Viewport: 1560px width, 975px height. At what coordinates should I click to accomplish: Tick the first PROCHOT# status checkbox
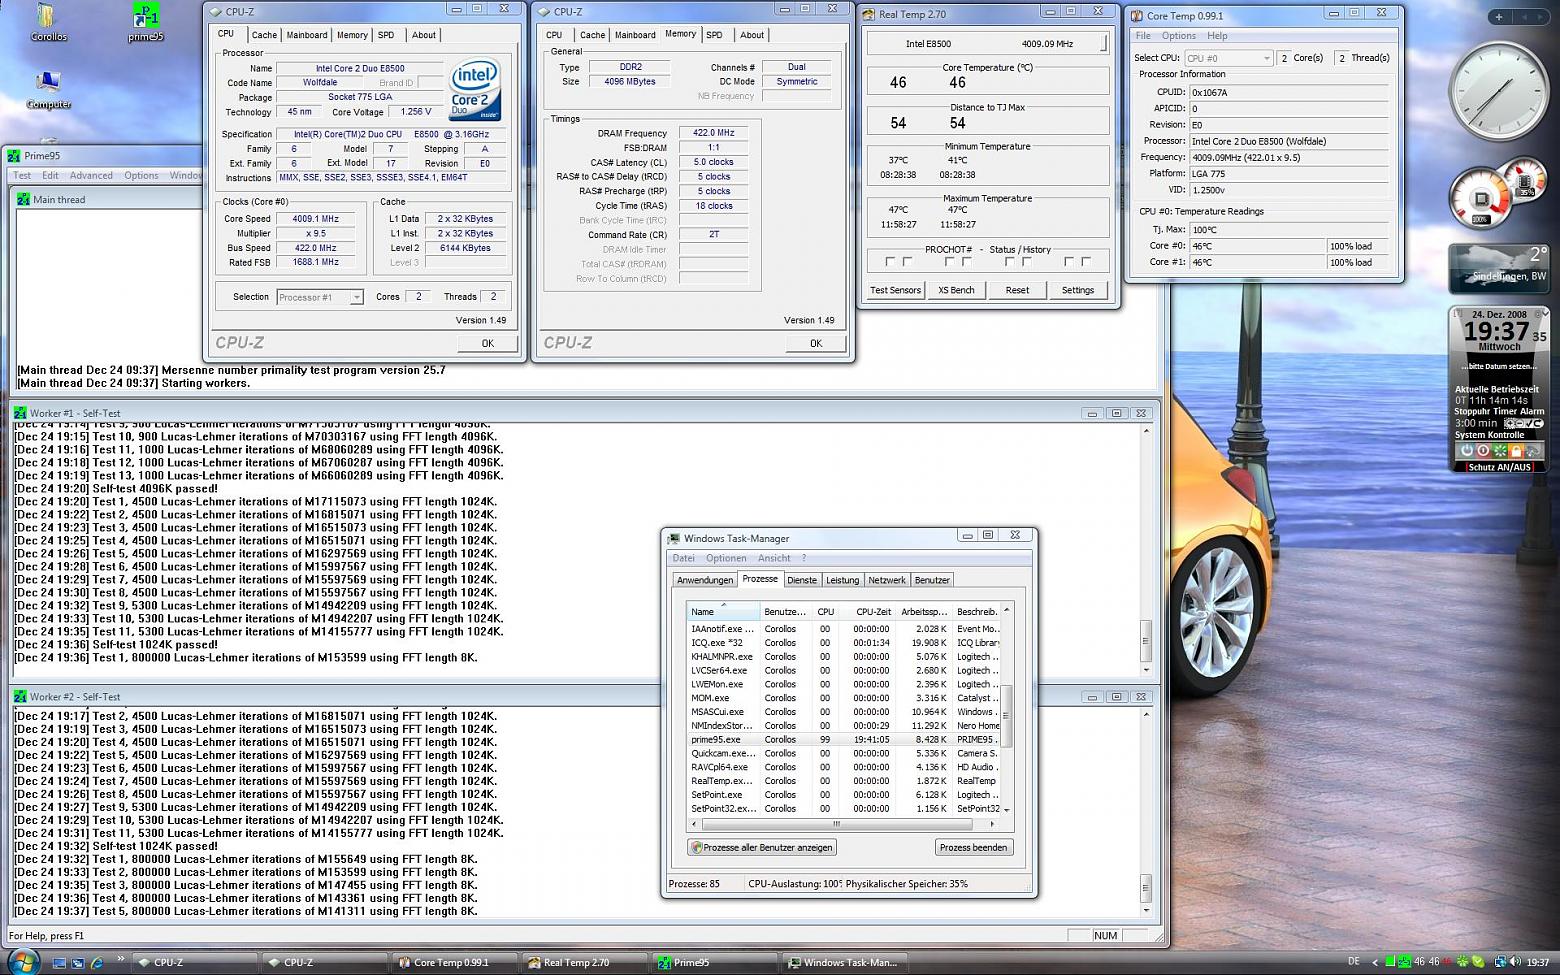pos(890,262)
